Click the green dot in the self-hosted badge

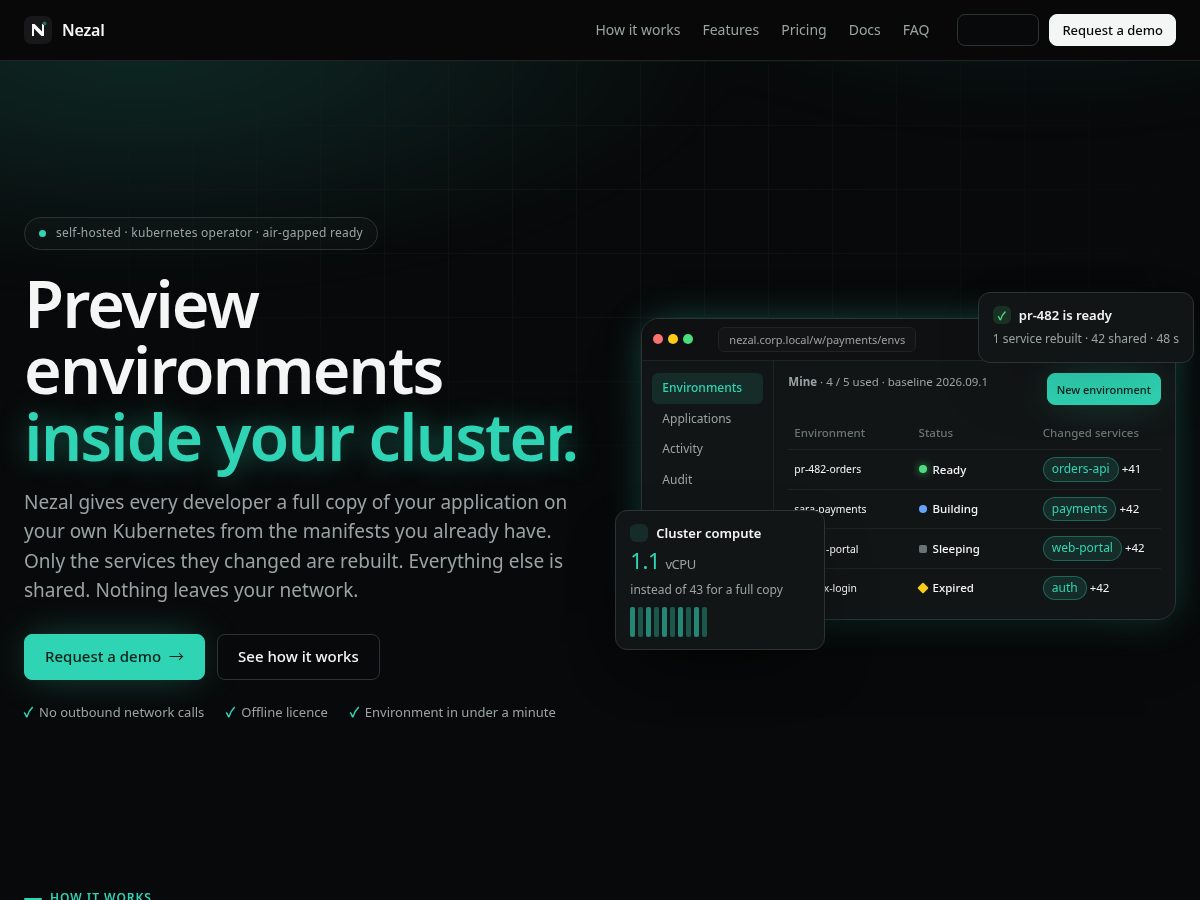[42, 233]
